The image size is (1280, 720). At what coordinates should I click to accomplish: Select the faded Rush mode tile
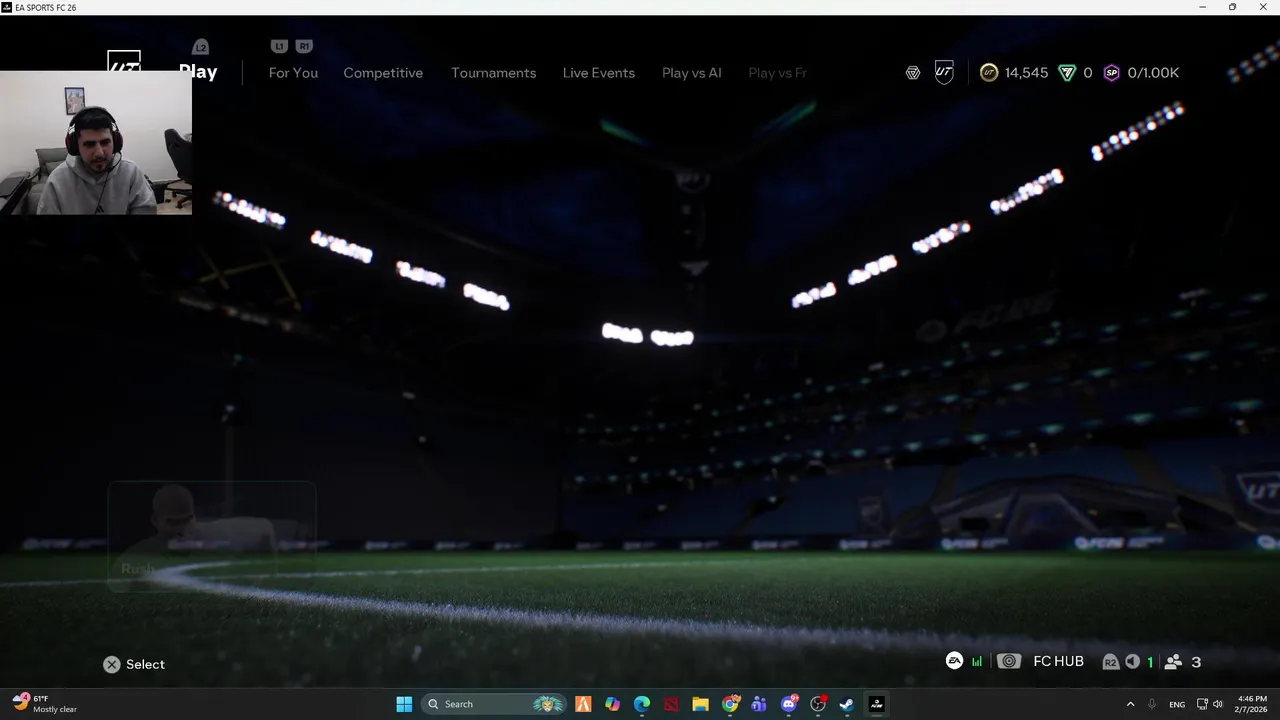pyautogui.click(x=212, y=536)
